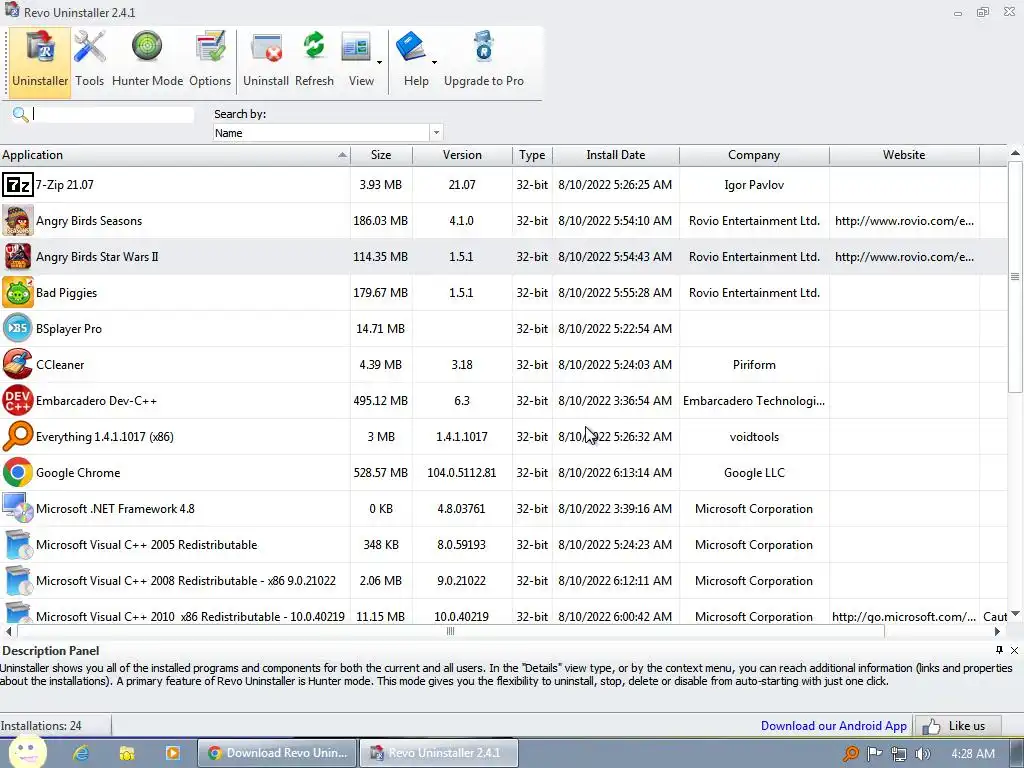Expand the Help dropdown arrow
This screenshot has height=768, width=1024.
[x=434, y=63]
